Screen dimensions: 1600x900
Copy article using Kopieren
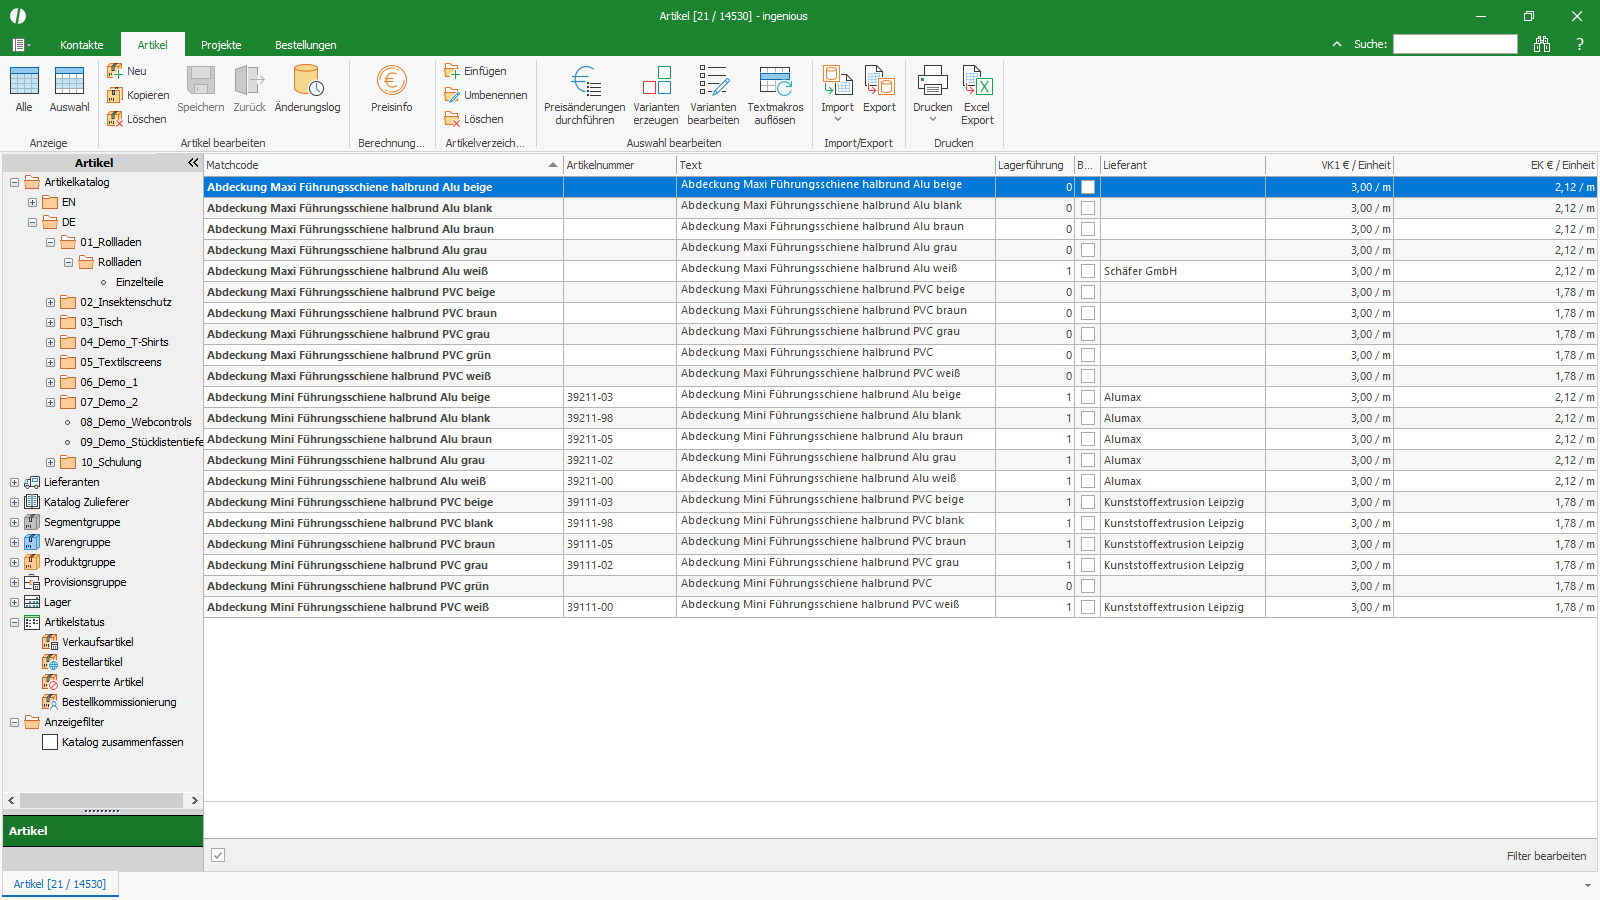[138, 95]
